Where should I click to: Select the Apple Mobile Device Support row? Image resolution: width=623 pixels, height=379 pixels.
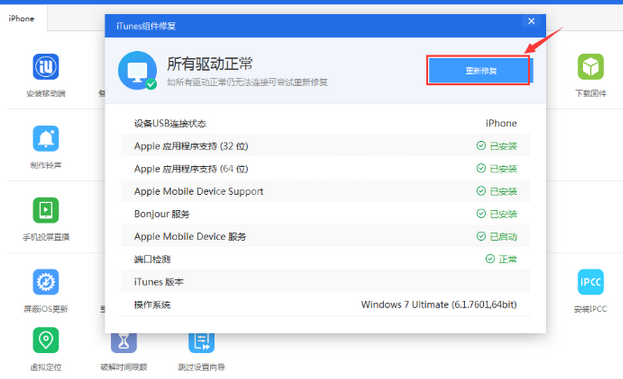[x=325, y=191]
